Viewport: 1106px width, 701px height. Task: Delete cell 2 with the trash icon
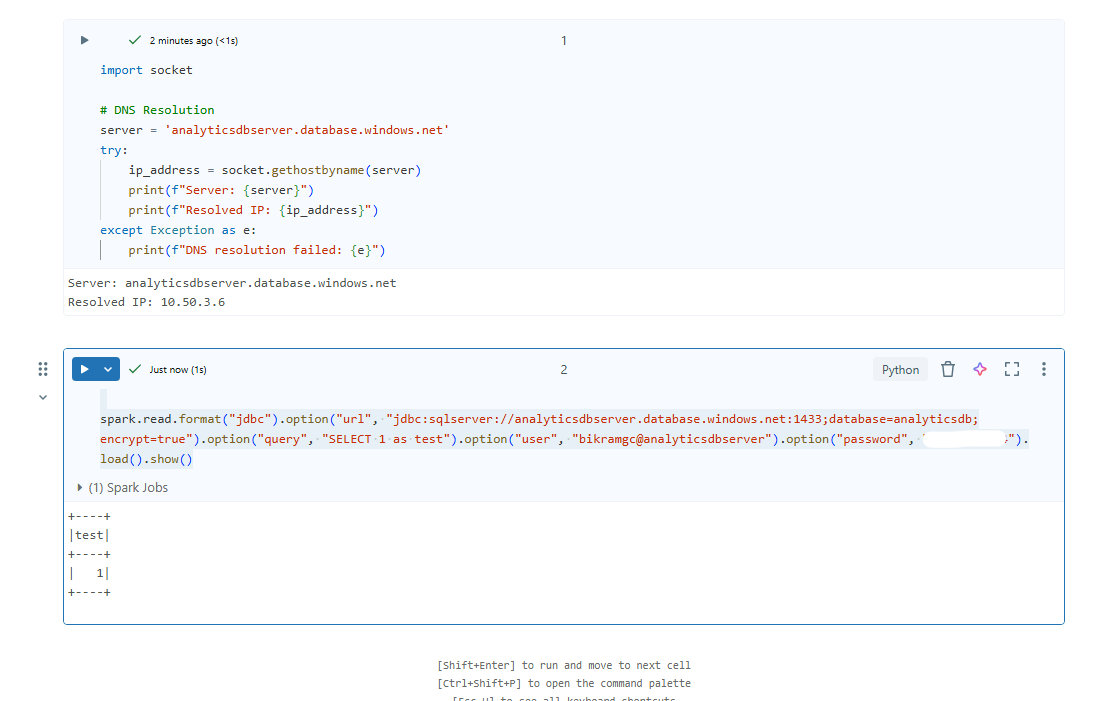947,369
